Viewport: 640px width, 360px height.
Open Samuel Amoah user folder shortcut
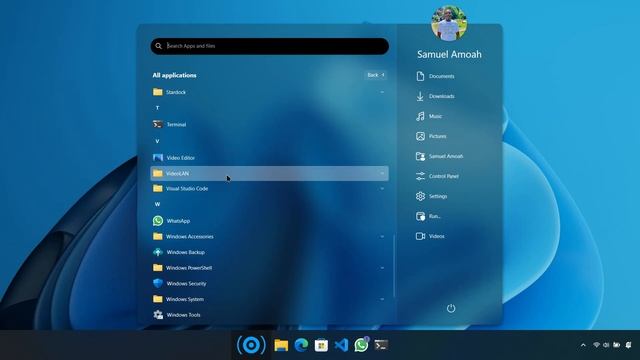[439, 156]
